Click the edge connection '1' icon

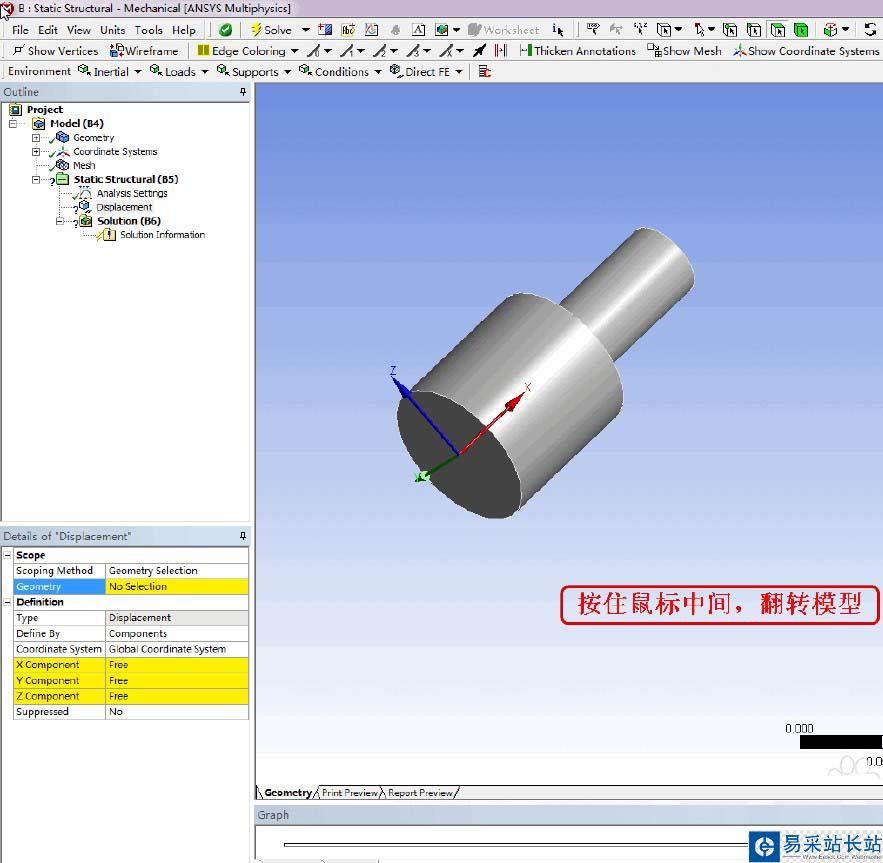(x=347, y=51)
